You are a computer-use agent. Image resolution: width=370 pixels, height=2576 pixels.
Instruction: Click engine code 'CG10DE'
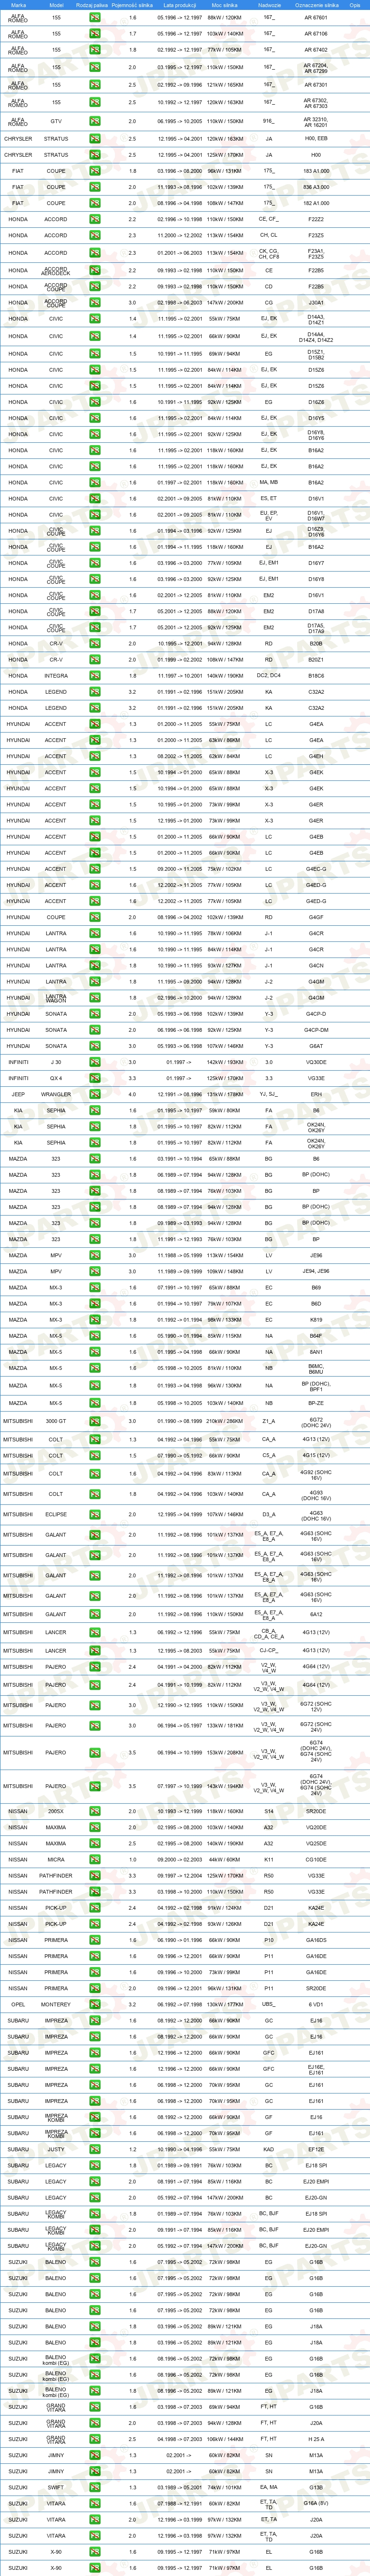point(316,1859)
